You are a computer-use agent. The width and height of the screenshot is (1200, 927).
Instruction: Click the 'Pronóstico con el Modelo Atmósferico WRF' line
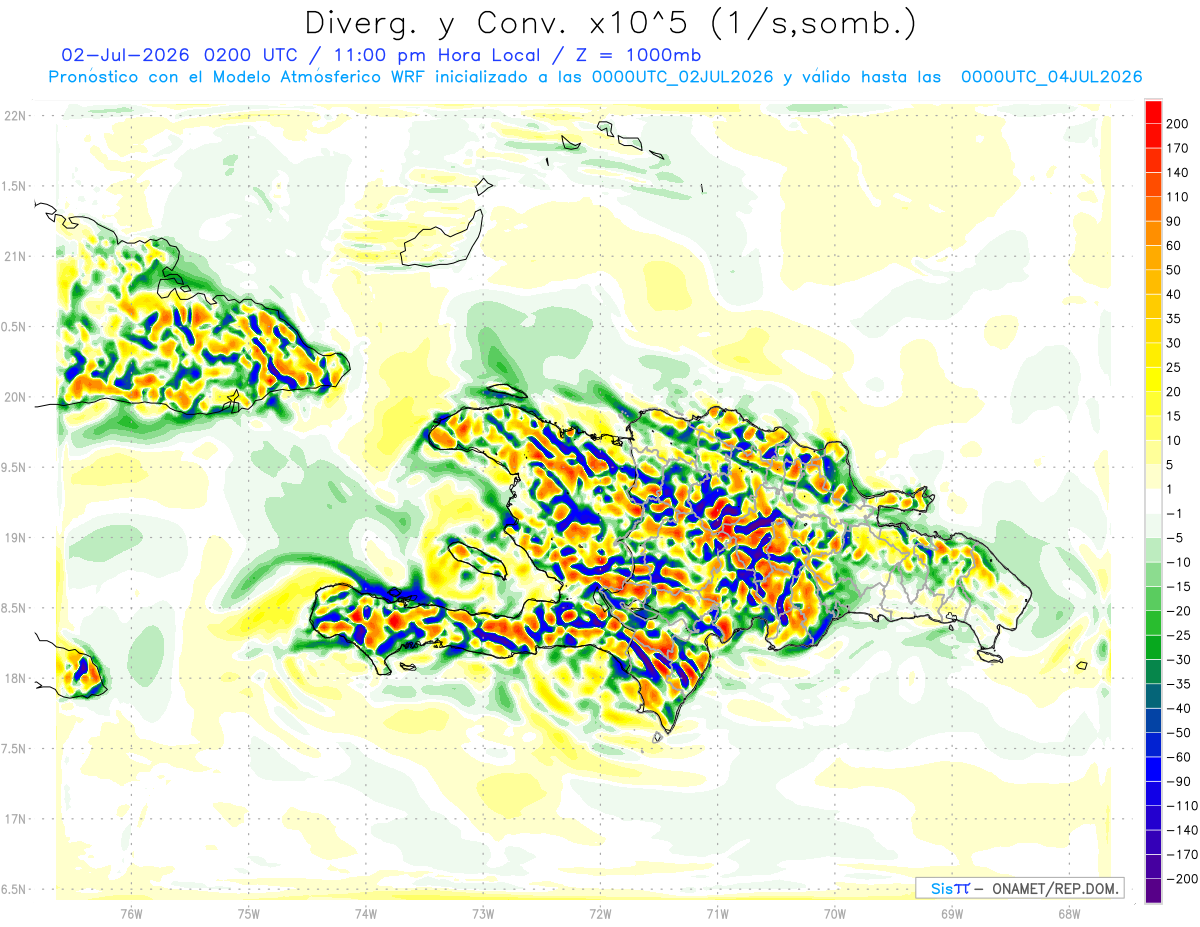point(238,77)
